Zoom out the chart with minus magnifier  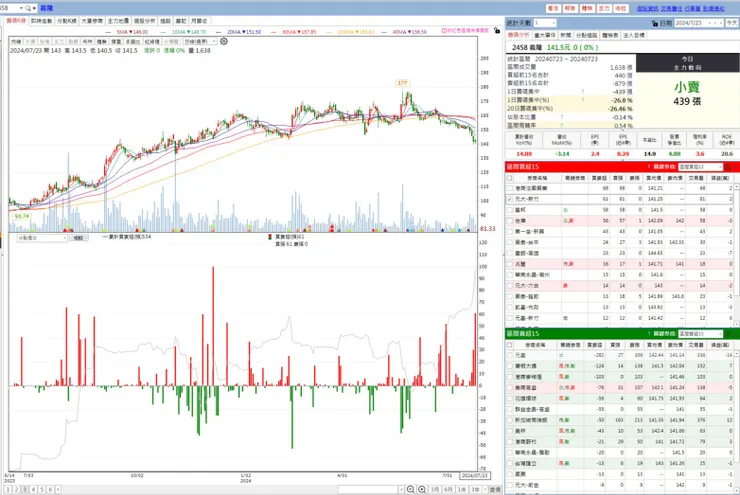coord(411,489)
